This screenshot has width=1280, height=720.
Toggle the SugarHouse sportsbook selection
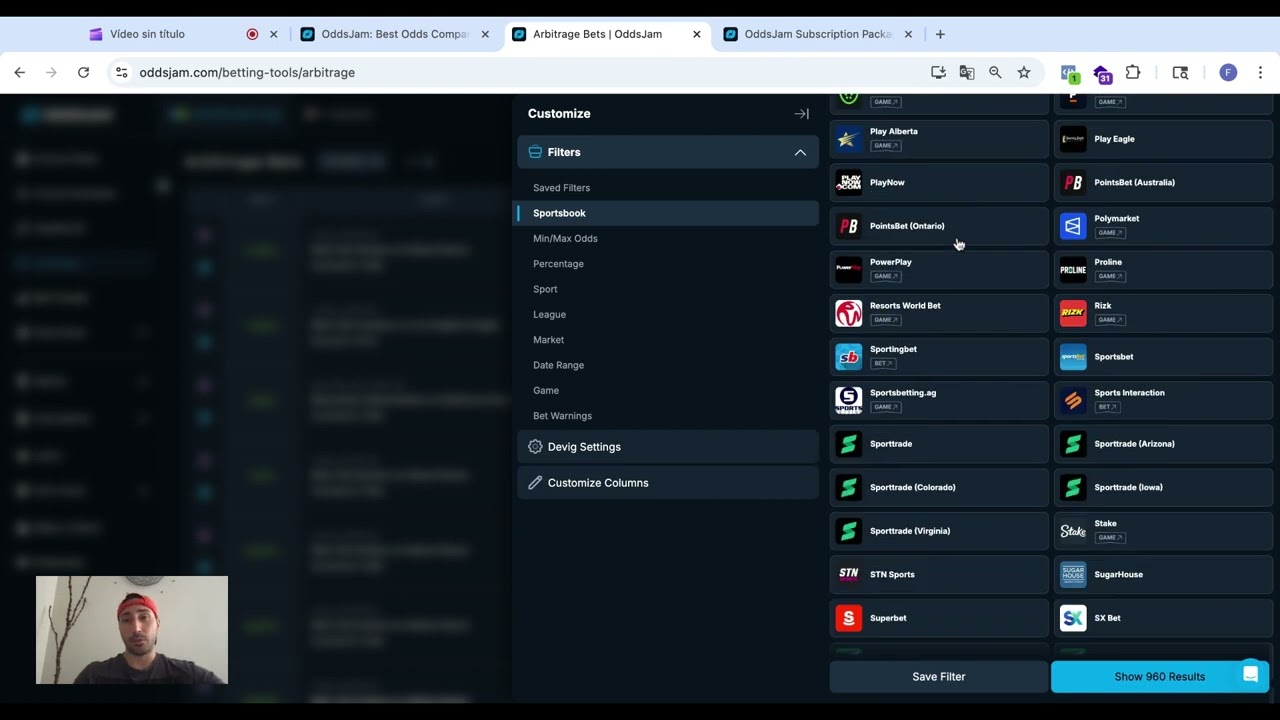tap(1163, 574)
